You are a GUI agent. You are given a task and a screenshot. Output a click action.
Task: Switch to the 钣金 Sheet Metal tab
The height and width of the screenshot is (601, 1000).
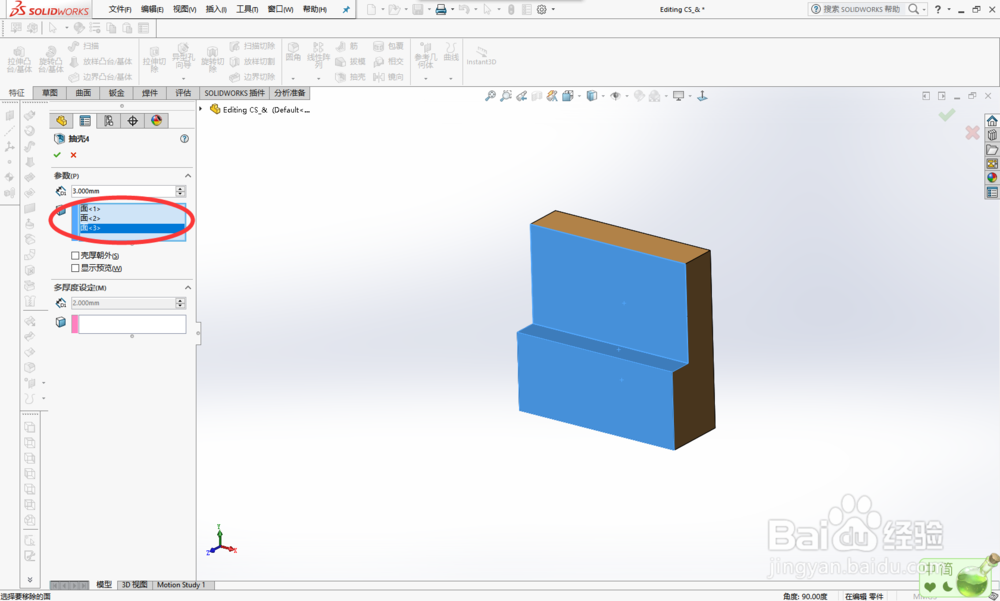coord(116,93)
